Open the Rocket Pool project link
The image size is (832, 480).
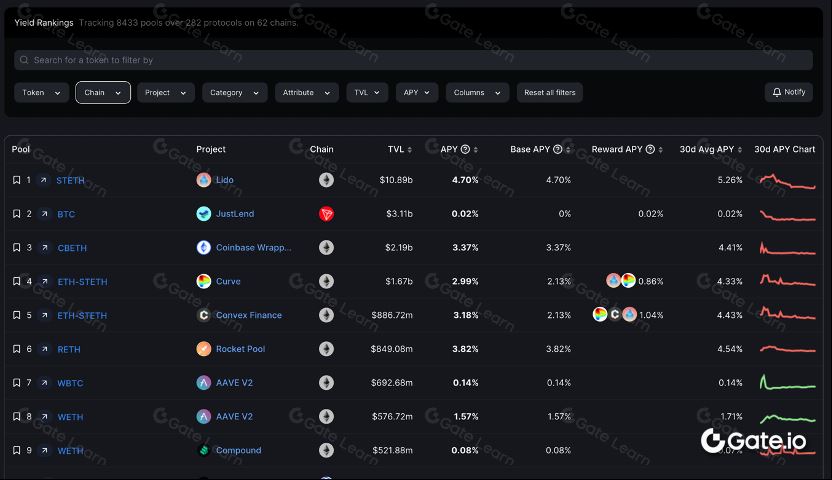coord(240,348)
